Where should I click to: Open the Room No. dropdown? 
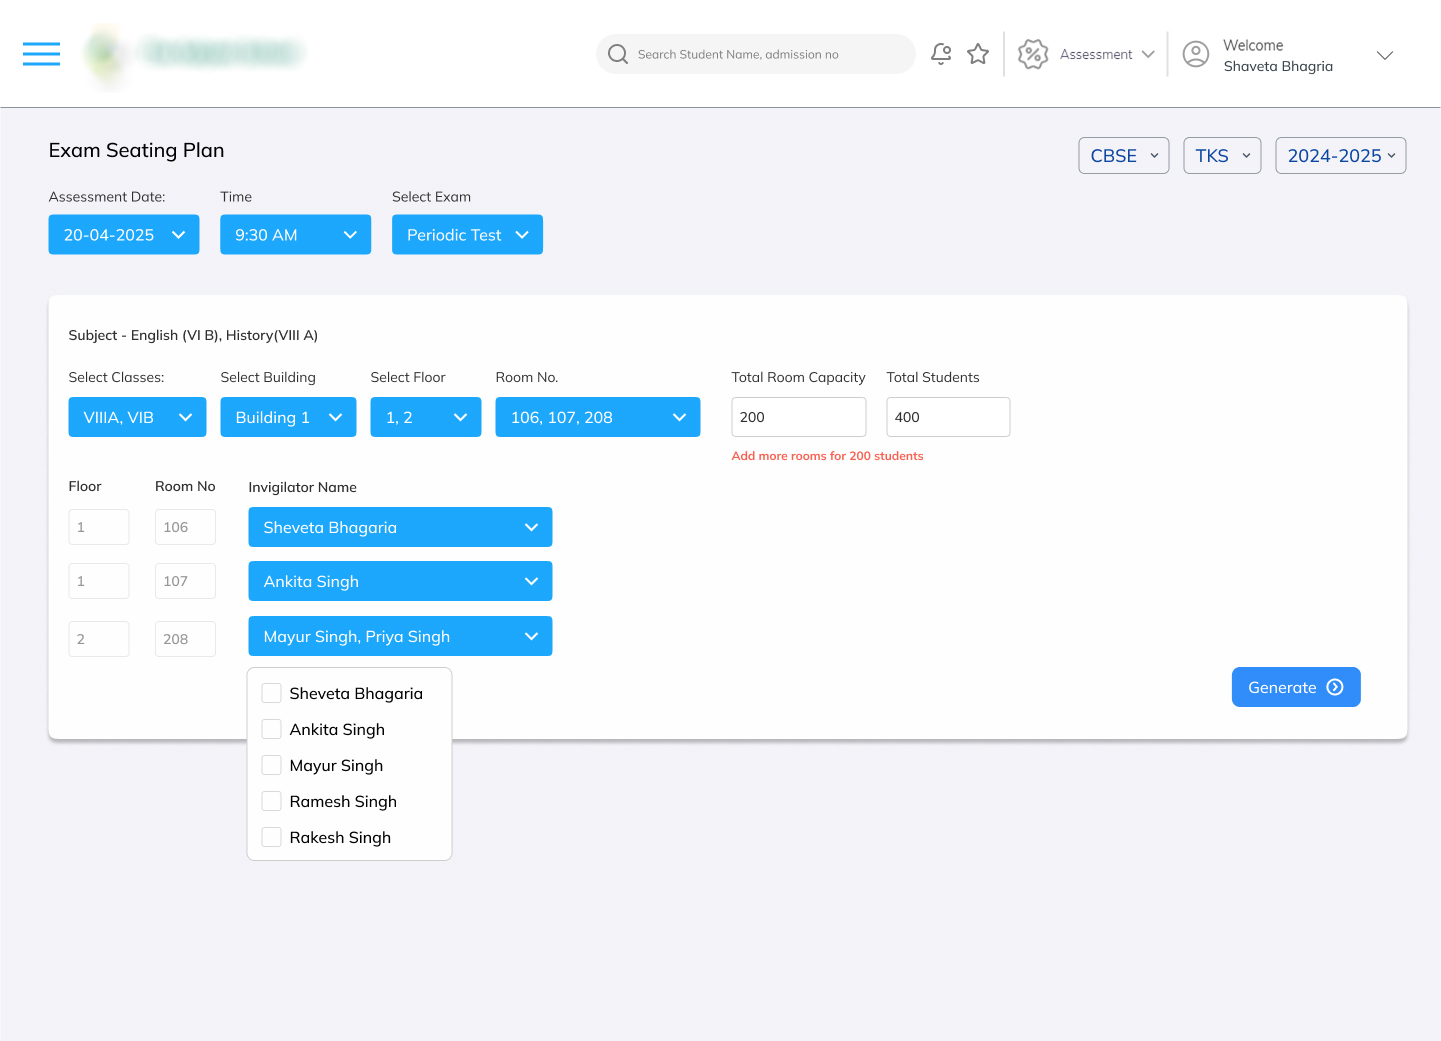coord(597,417)
